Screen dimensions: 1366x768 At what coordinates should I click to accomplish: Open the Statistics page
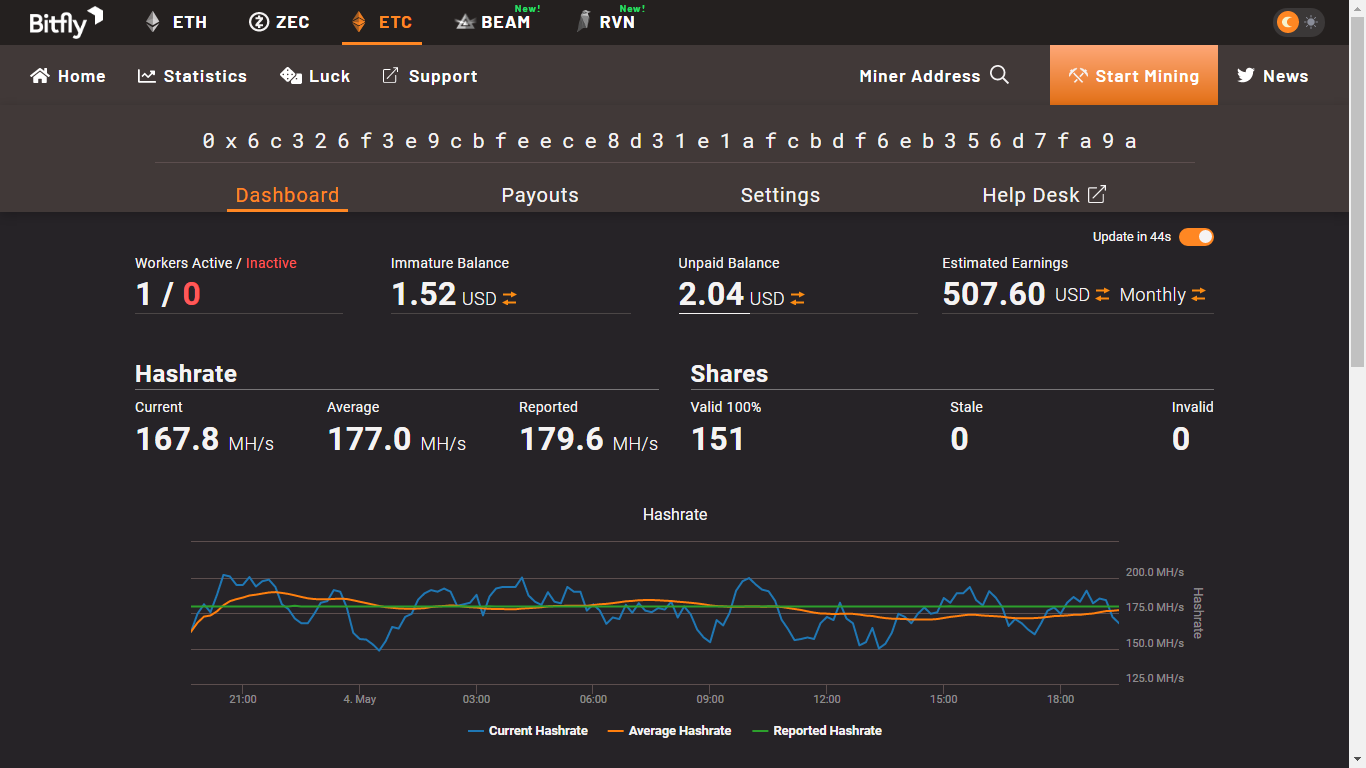click(192, 76)
